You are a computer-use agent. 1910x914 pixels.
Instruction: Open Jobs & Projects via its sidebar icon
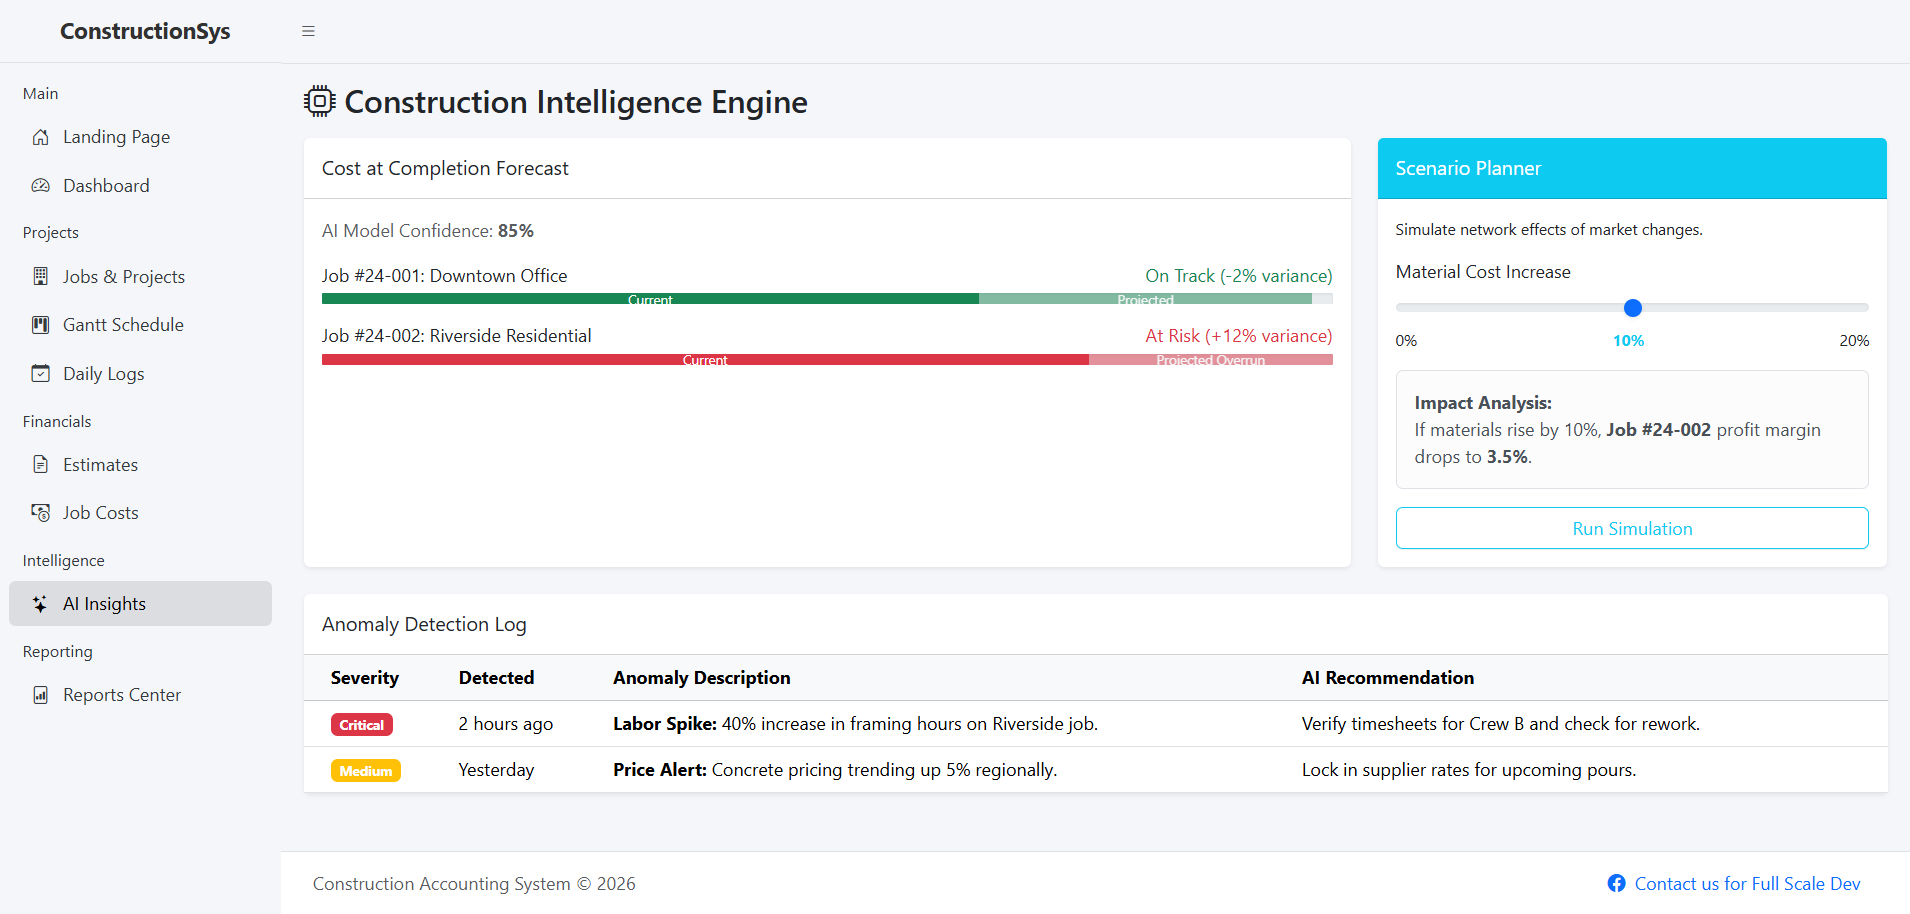40,276
